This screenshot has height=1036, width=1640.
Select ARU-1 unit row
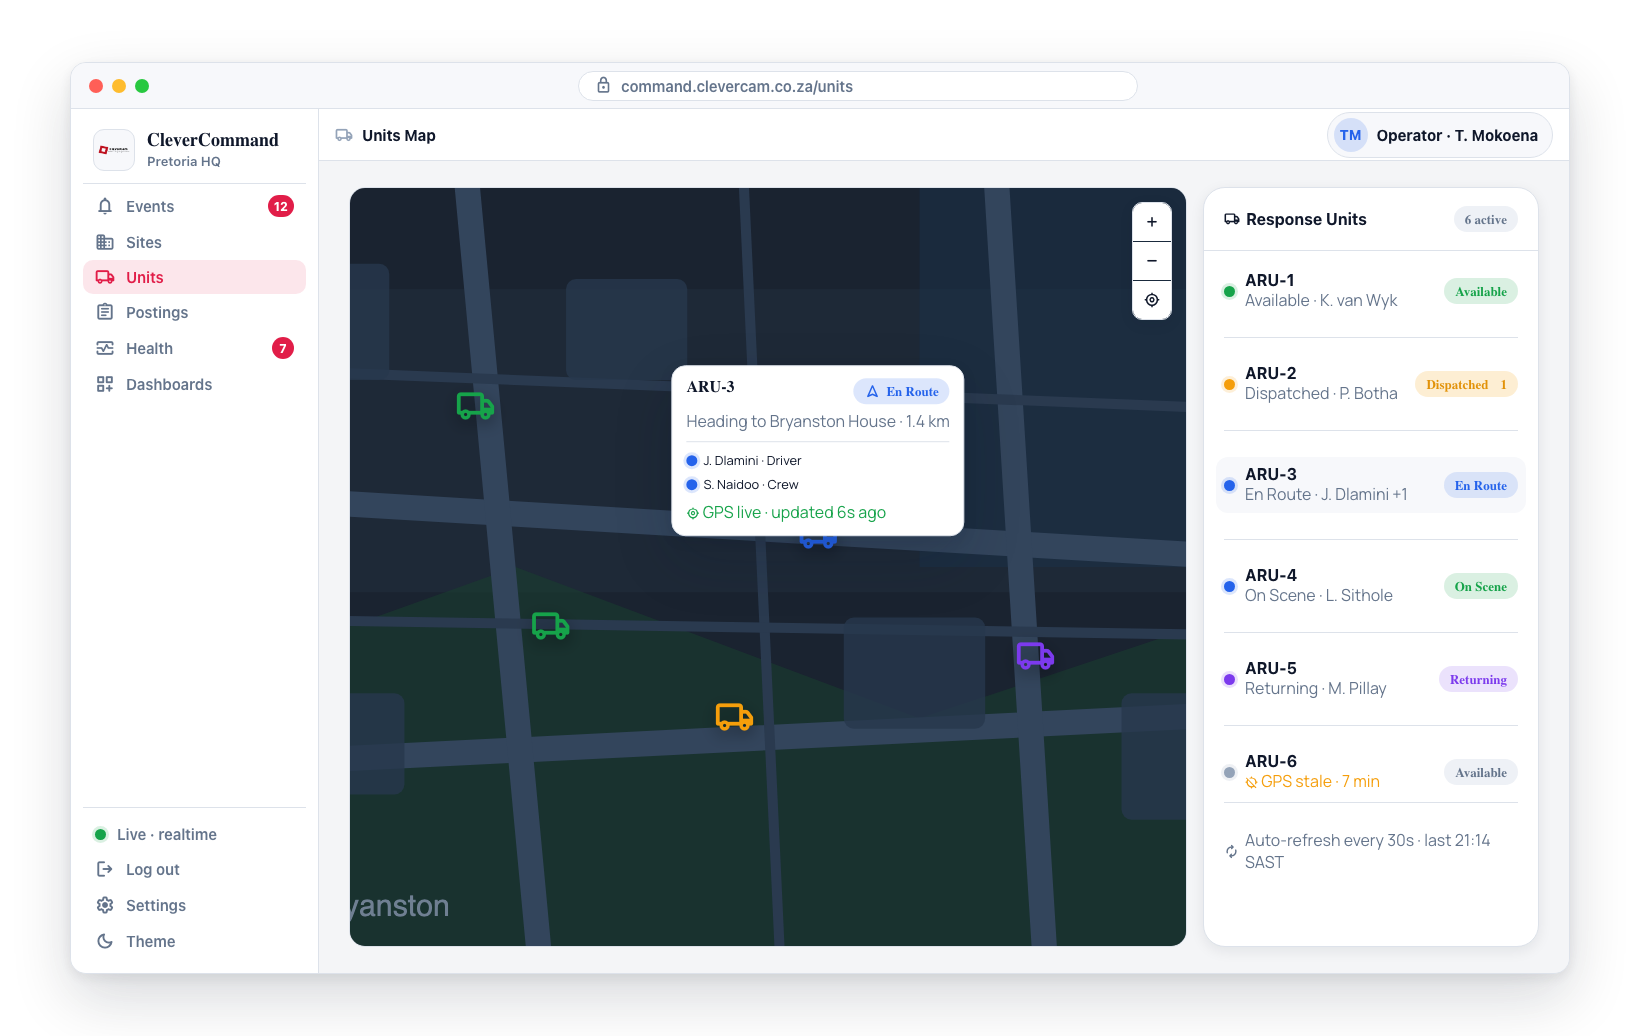[x=1370, y=291]
